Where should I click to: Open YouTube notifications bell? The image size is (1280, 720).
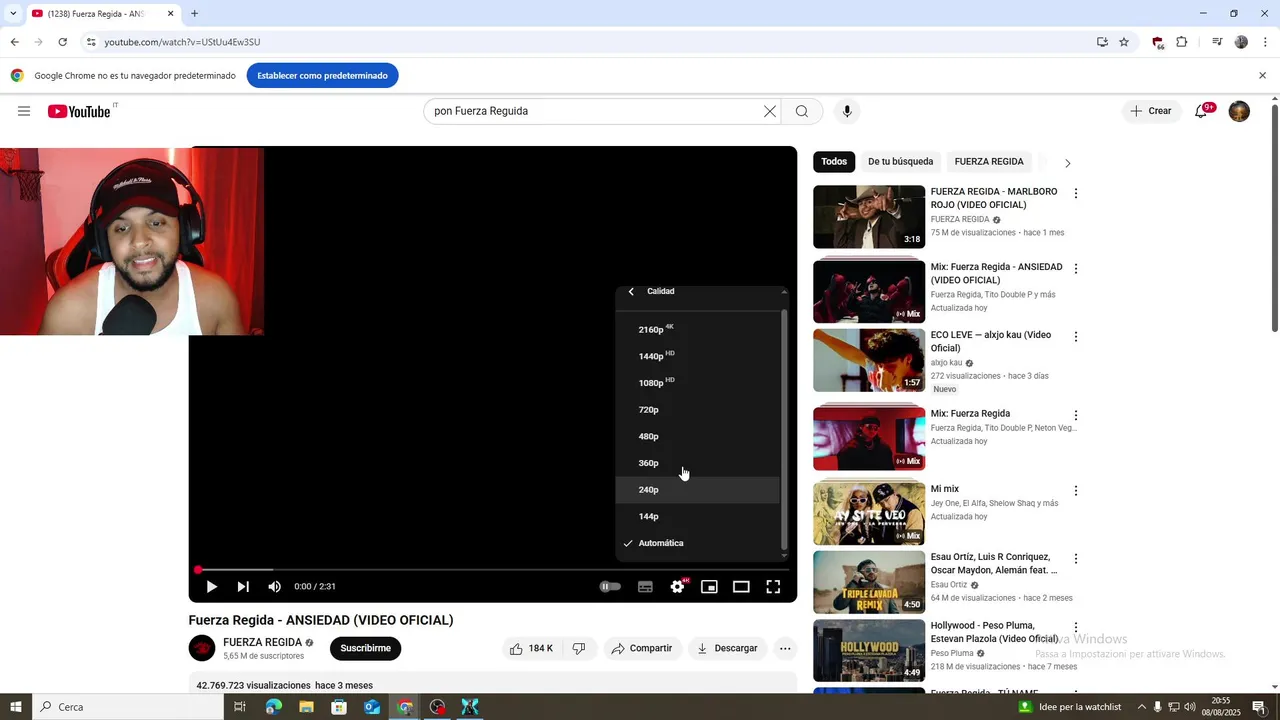pyautogui.click(x=1203, y=111)
